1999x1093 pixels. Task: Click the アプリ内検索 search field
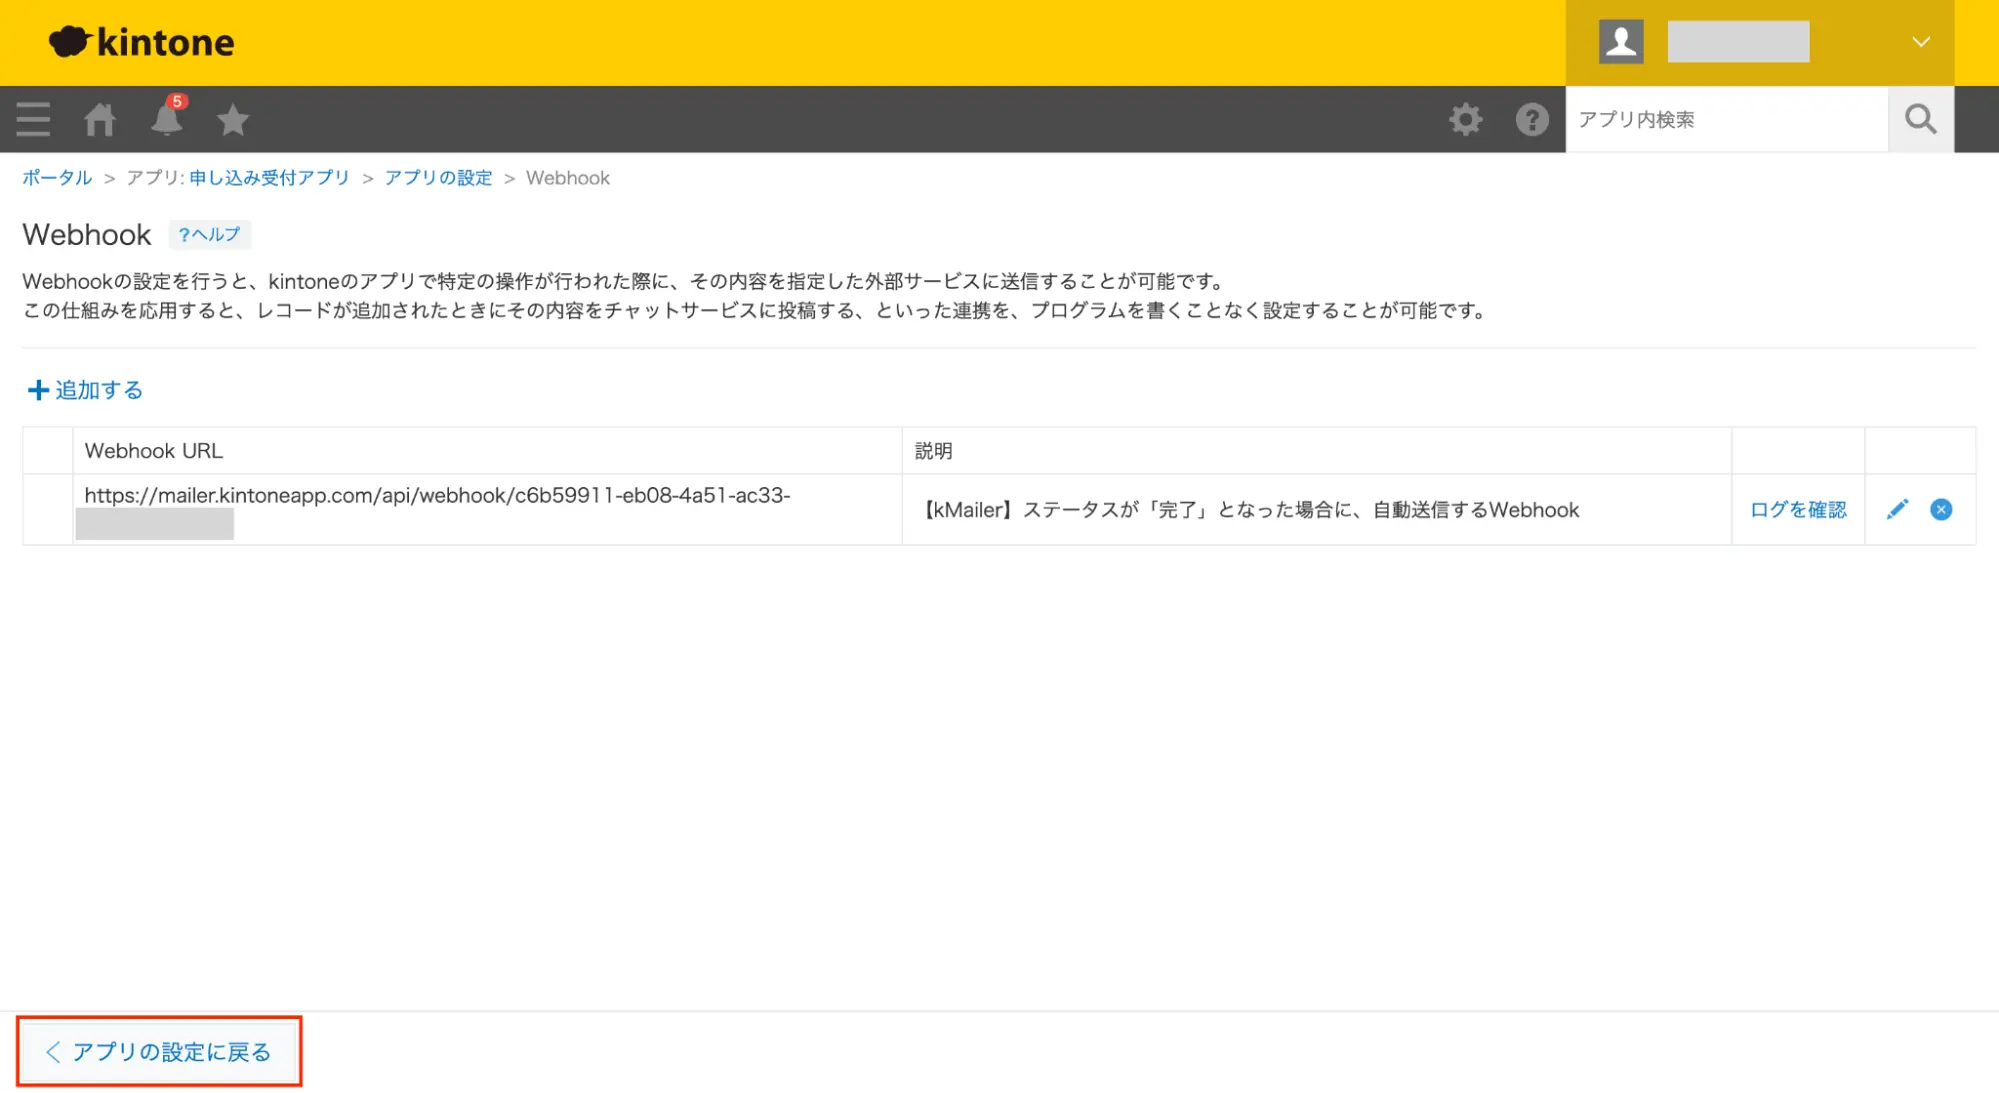point(1725,119)
